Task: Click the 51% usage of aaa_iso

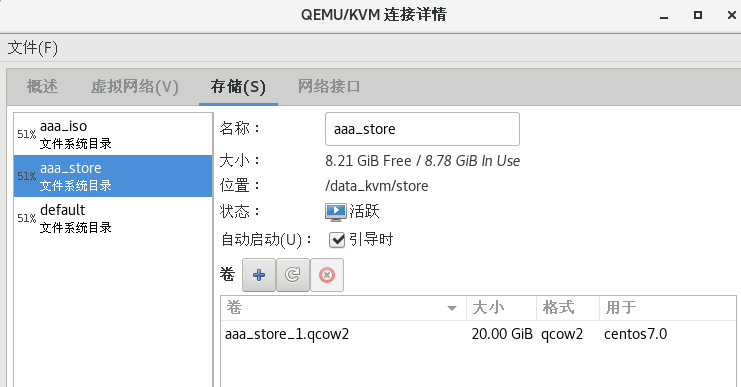Action: (x=26, y=134)
